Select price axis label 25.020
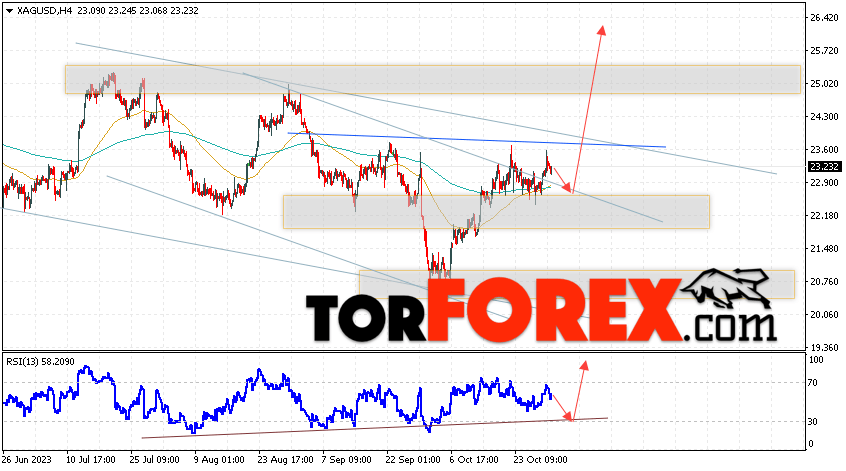 824,84
